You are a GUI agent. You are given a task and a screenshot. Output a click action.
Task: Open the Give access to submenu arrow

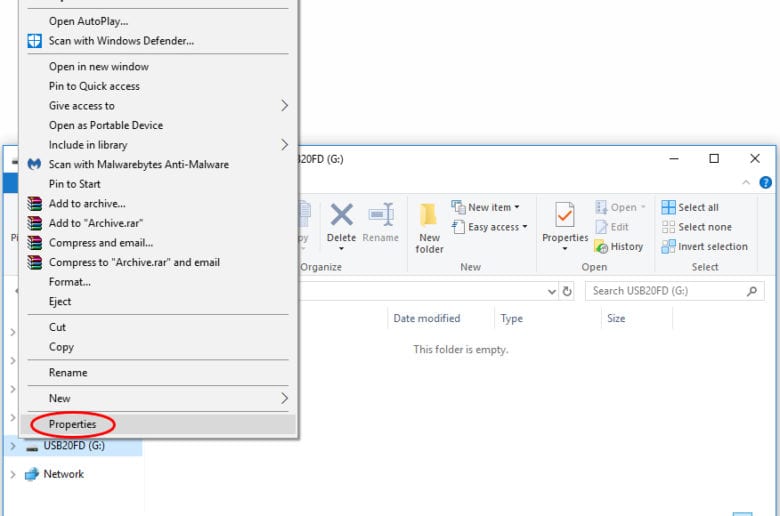point(284,105)
